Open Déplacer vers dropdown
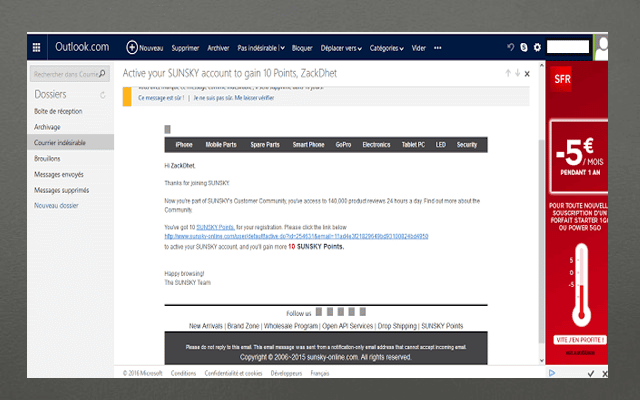 click(x=341, y=48)
